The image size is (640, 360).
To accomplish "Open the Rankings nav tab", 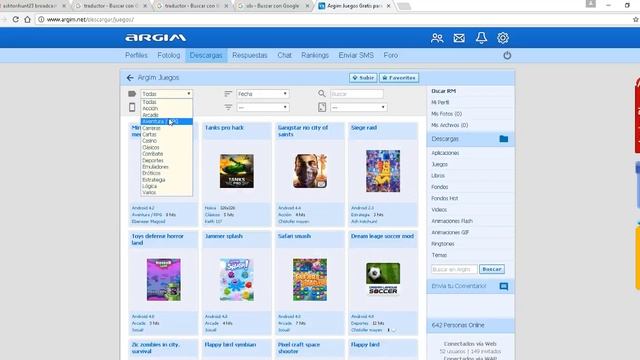I will point(315,55).
